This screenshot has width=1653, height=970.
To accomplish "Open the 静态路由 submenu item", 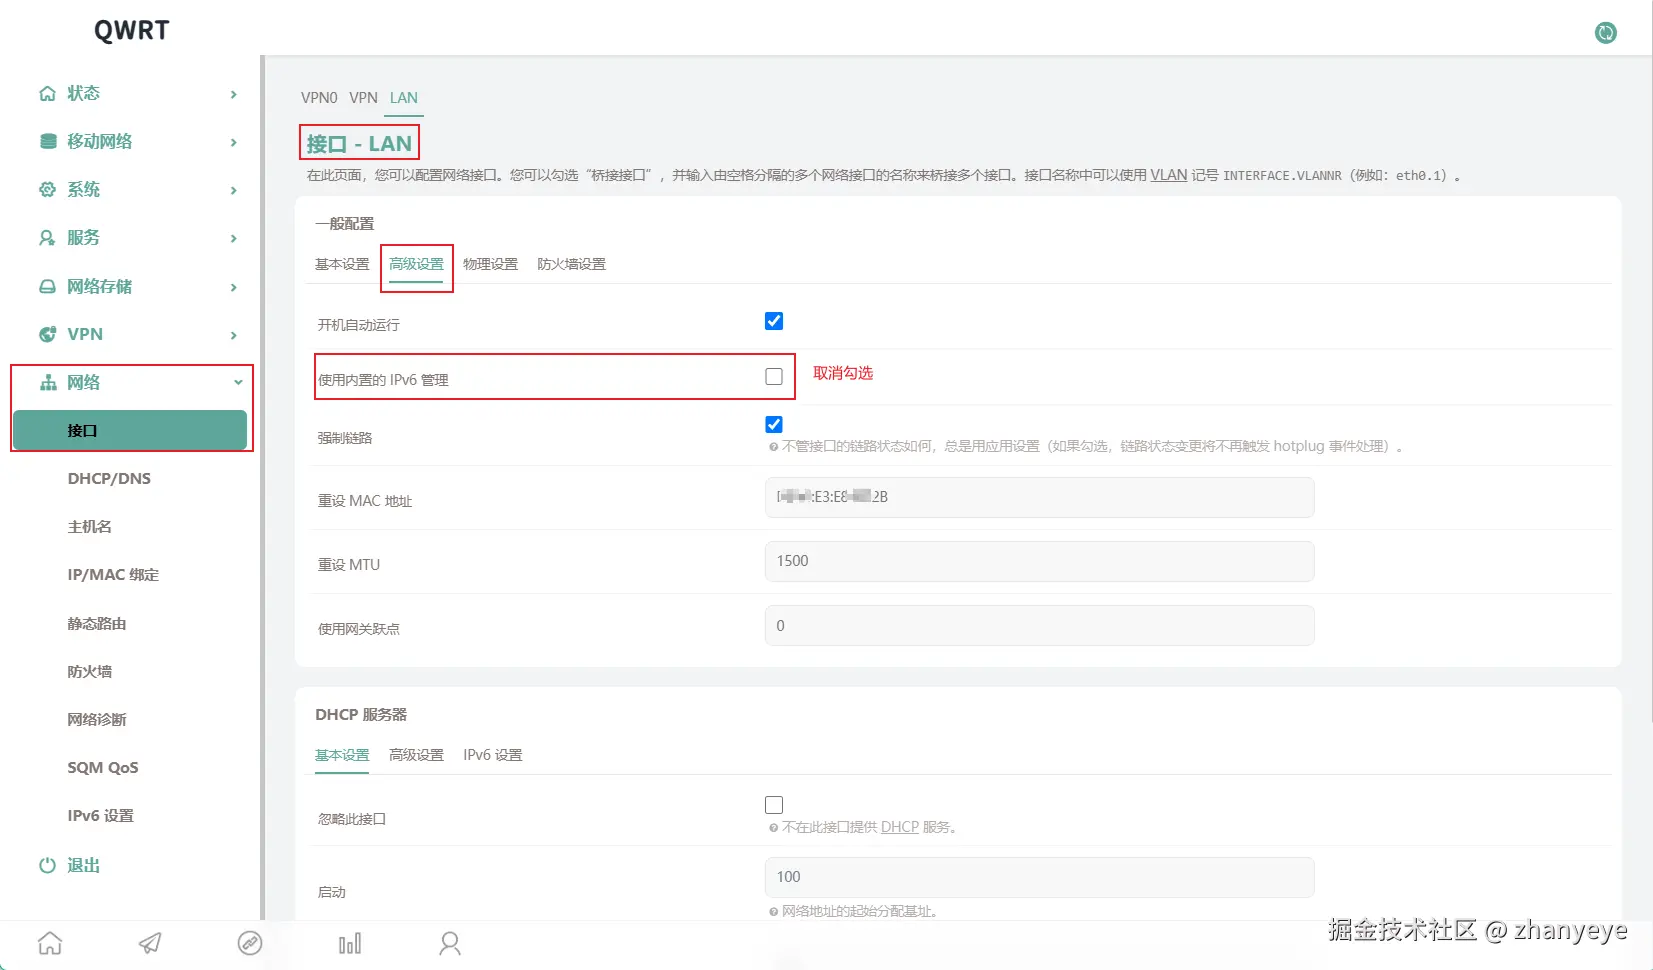I will tap(96, 623).
